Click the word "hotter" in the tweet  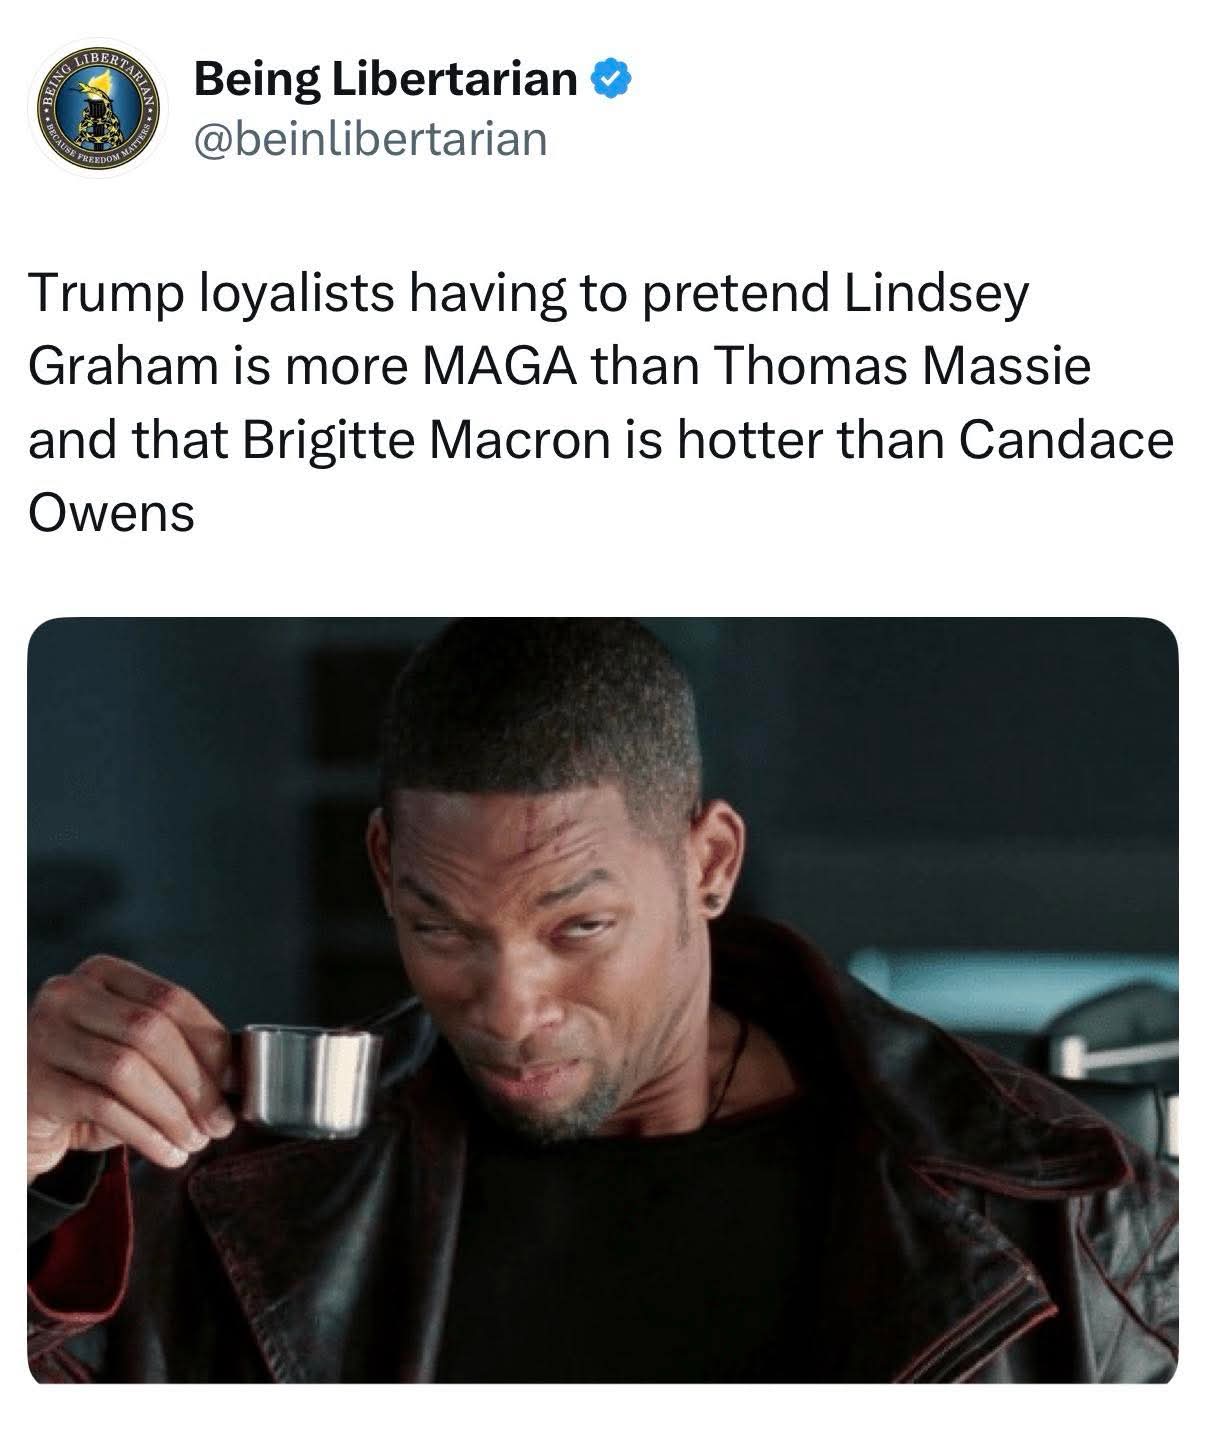[750, 440]
